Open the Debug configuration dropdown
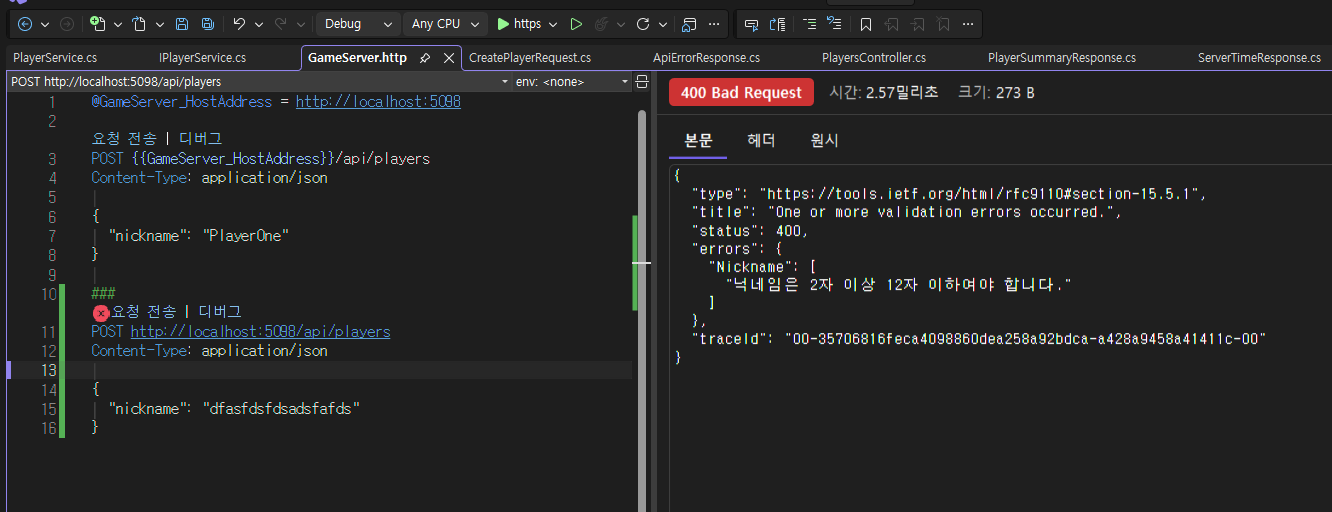The height and width of the screenshot is (512, 1332). point(359,23)
